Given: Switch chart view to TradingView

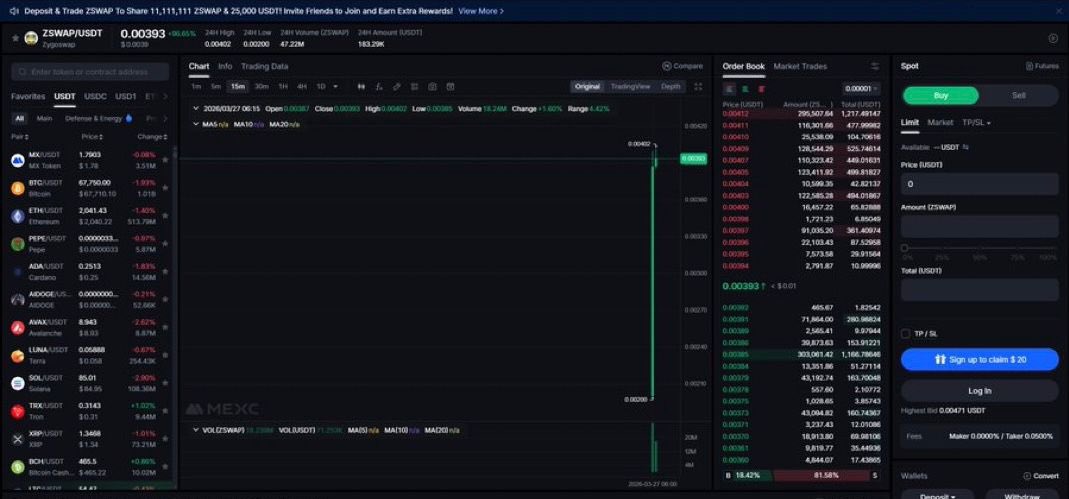Looking at the screenshot, I should click(630, 87).
